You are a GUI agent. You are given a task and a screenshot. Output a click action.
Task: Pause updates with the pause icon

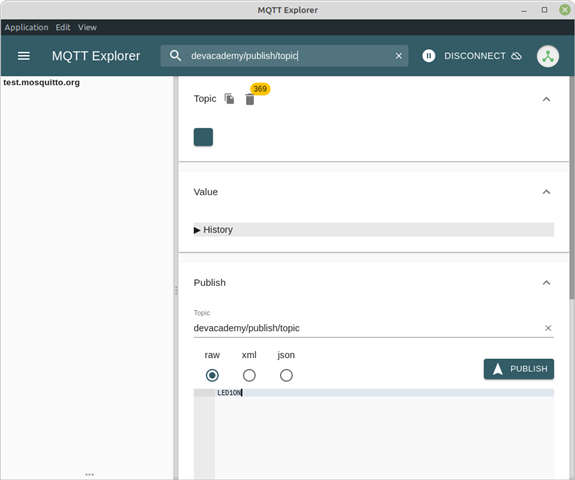coord(428,56)
